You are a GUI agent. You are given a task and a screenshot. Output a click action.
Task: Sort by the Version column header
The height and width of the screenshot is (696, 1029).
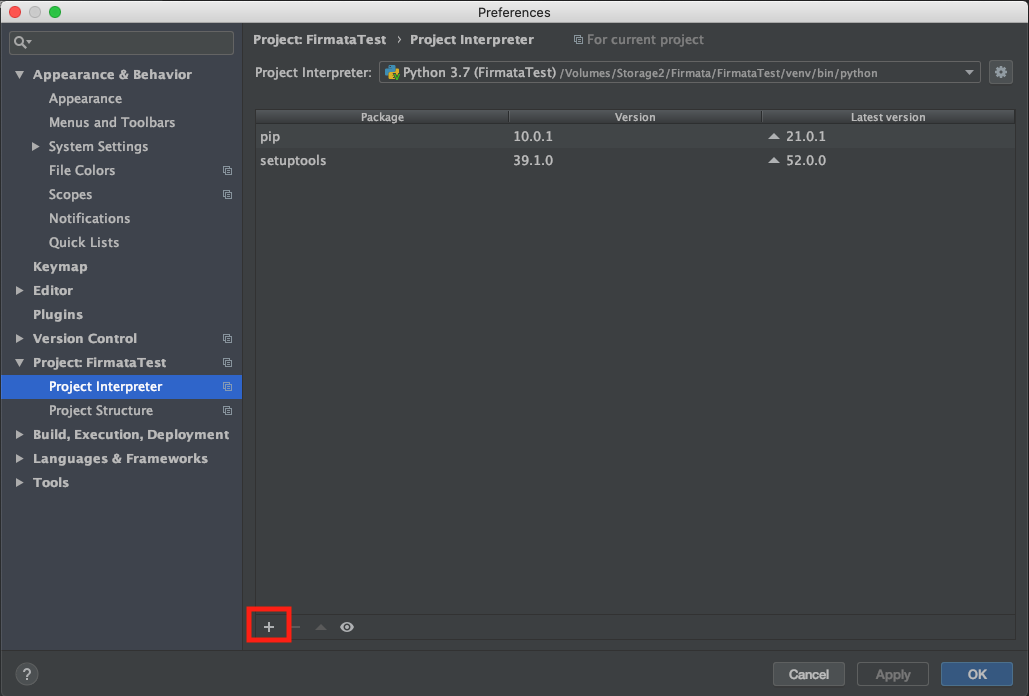pyautogui.click(x=635, y=117)
